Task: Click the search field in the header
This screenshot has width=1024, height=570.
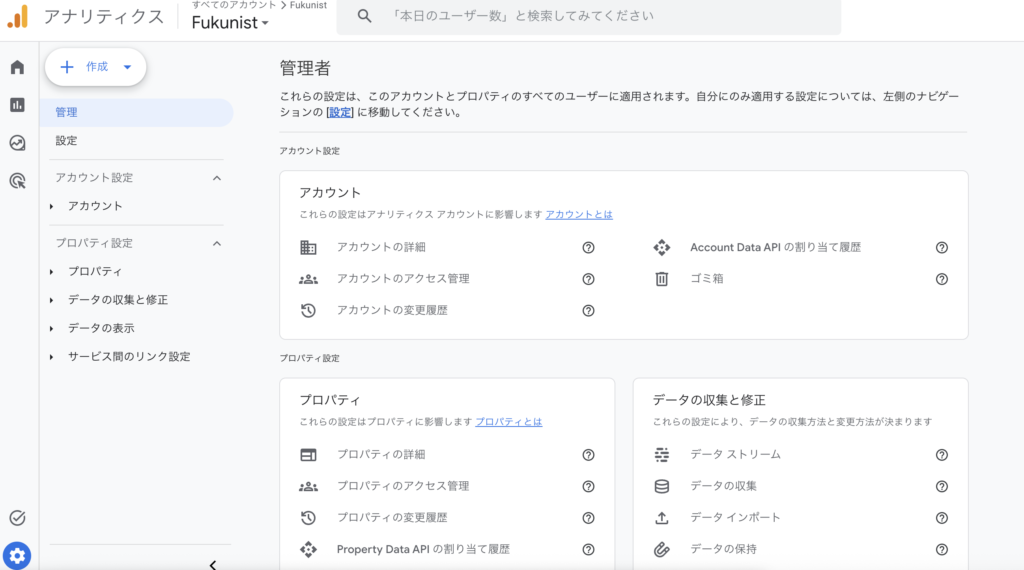Action: 589,16
